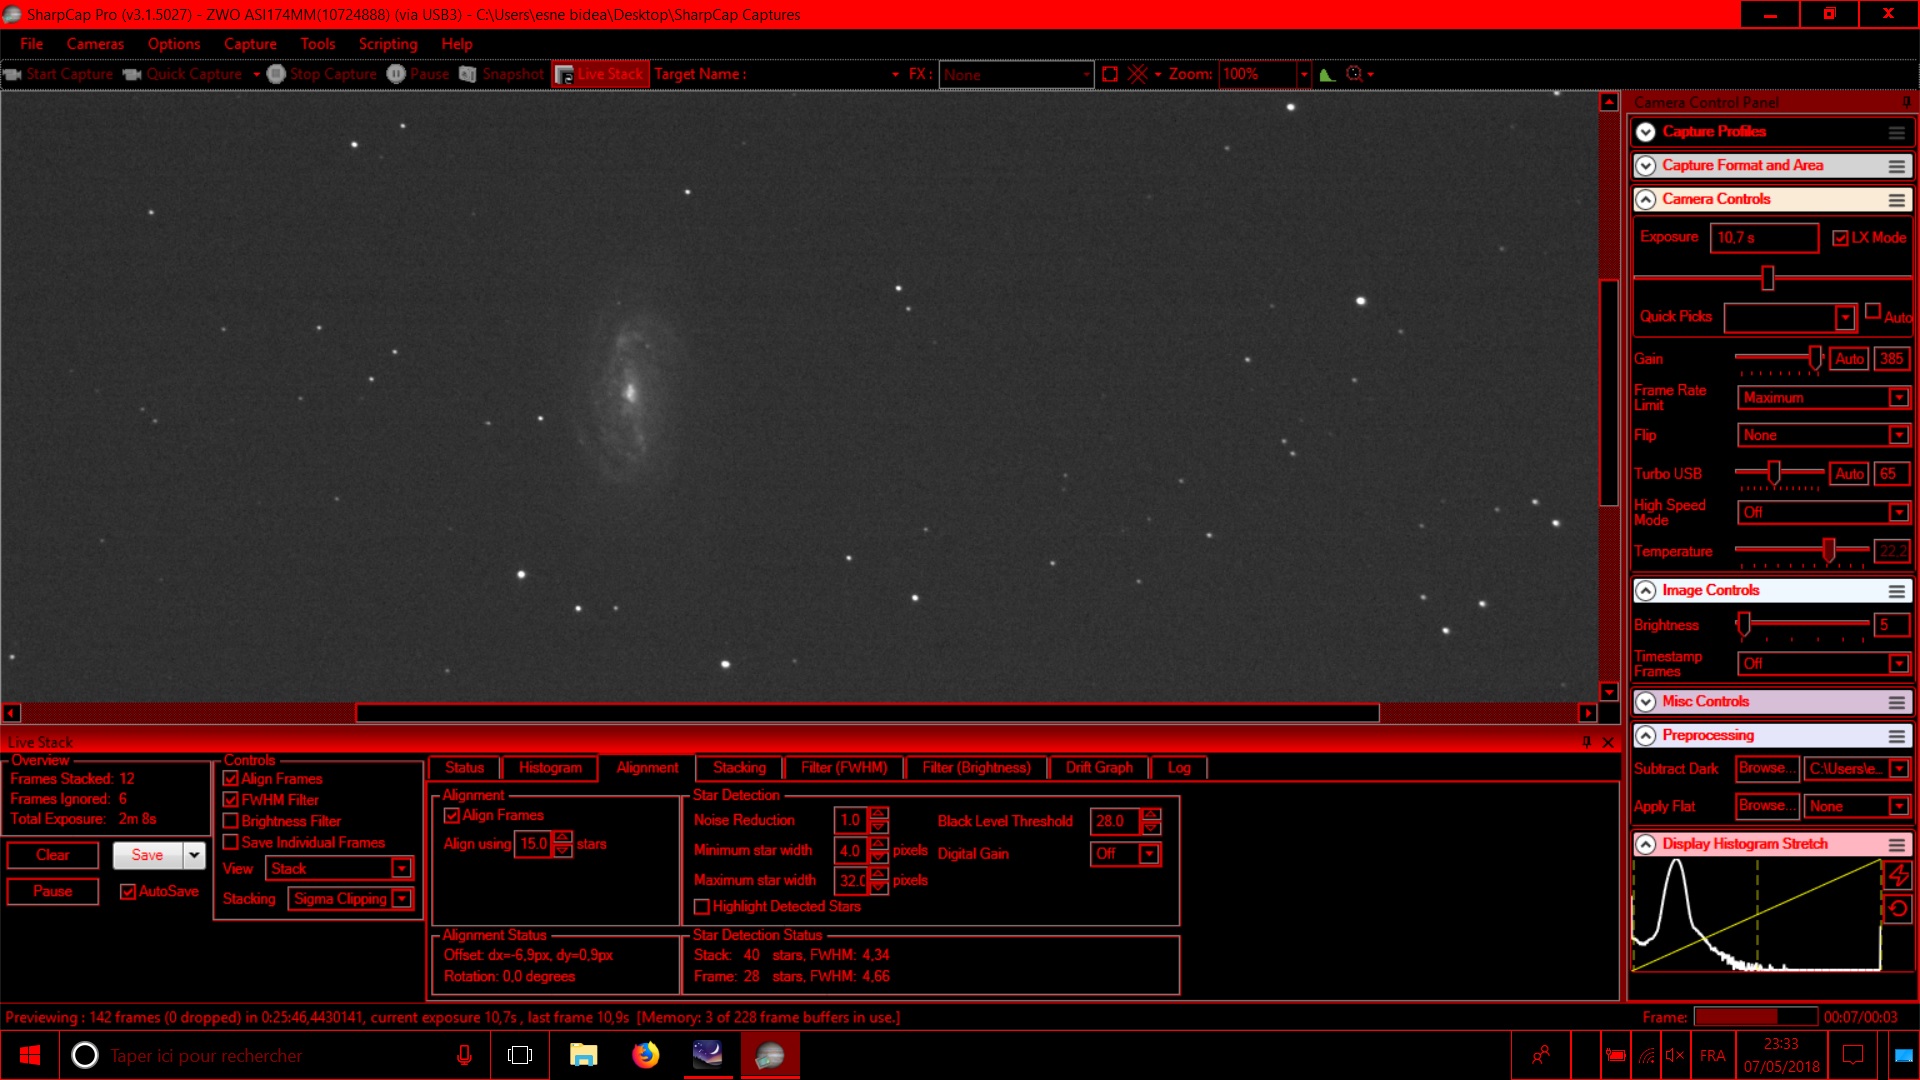The image size is (1920, 1080).
Task: Click the Live Stack toolbar button
Action: point(600,74)
